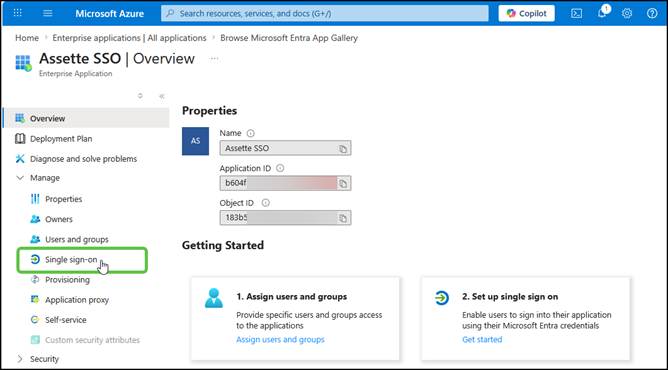
Task: Open Provisioning menu item
Action: point(67,280)
